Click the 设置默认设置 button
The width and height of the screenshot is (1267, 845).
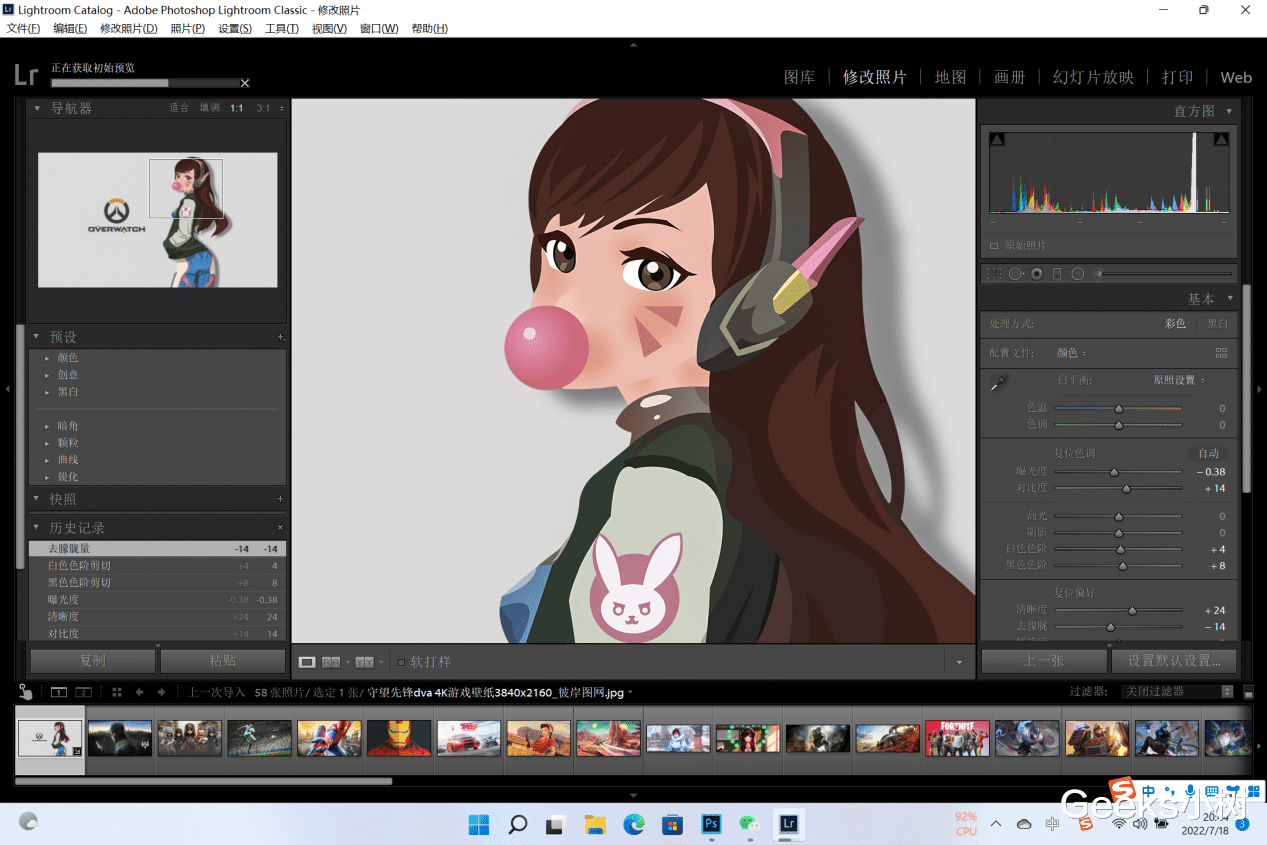(x=1174, y=661)
